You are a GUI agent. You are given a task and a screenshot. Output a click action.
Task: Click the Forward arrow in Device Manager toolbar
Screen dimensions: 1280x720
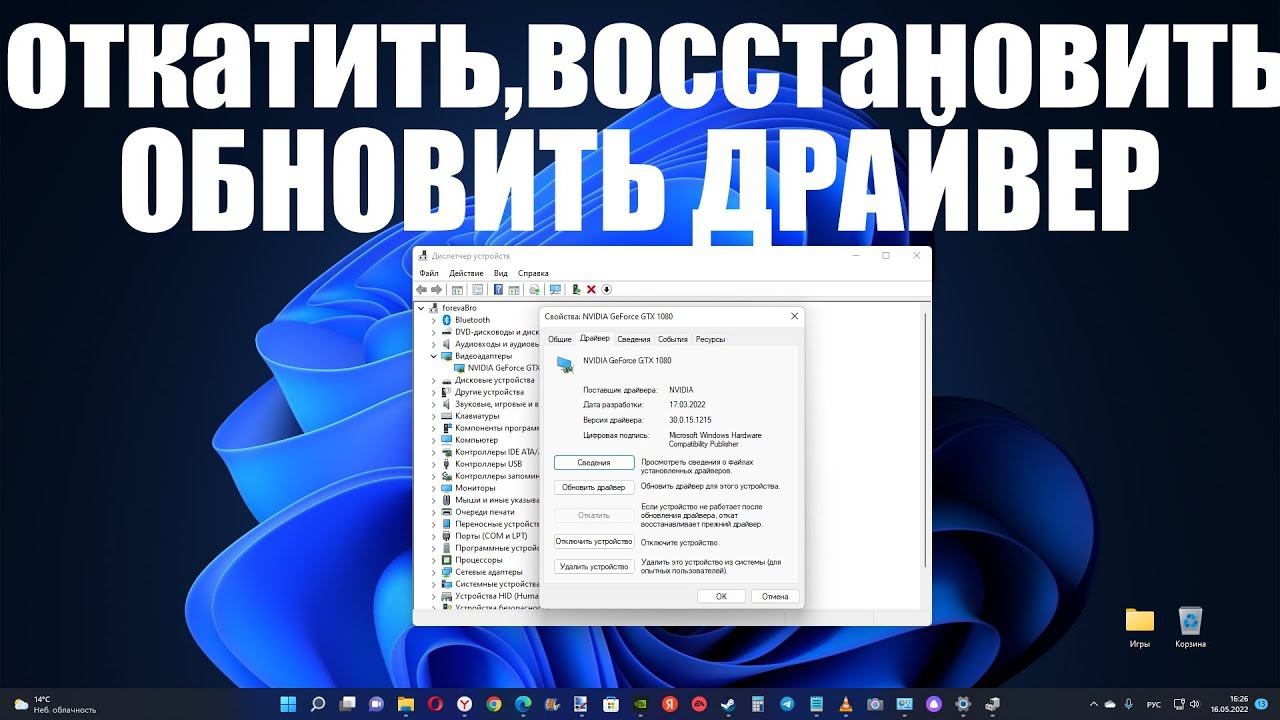[436, 290]
